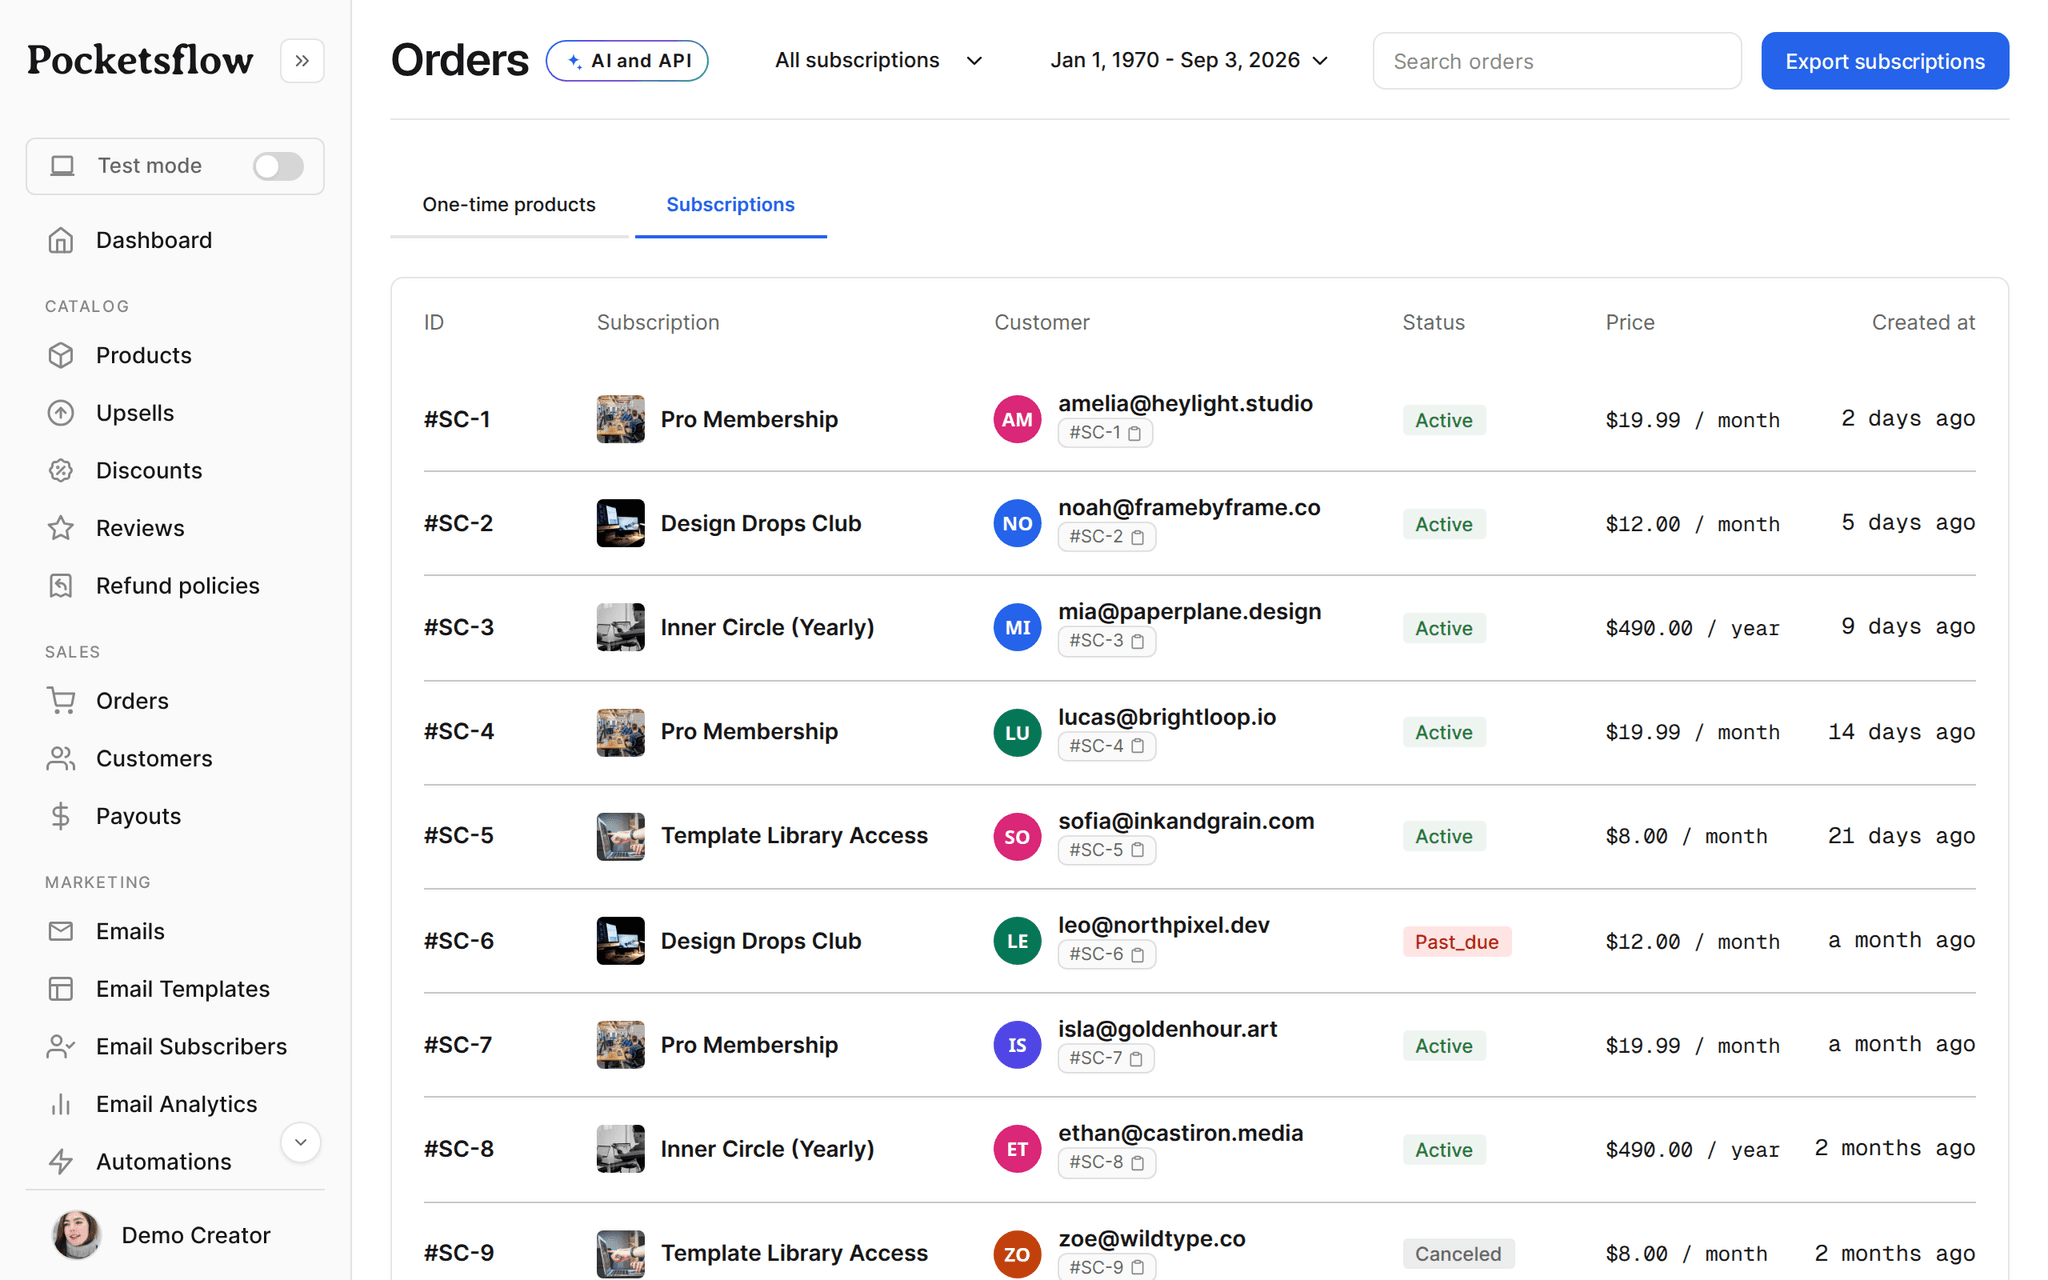Image resolution: width=2048 pixels, height=1280 pixels.
Task: Click the MI avatar for mia@paperplane.design
Action: click(1017, 627)
